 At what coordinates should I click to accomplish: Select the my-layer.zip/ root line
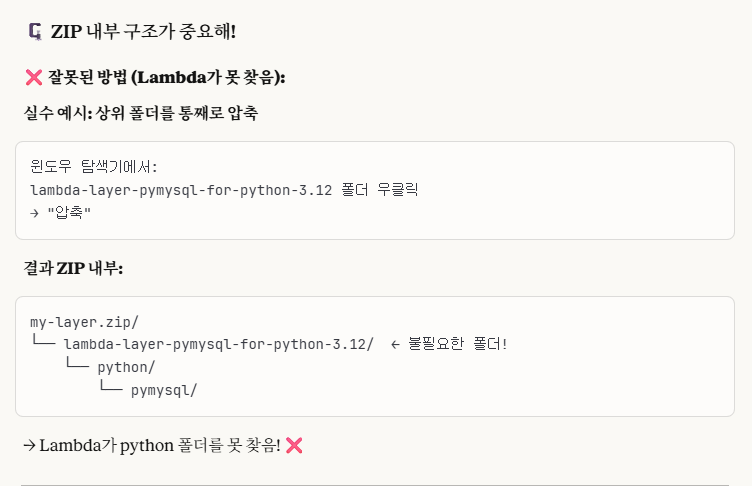[84, 322]
